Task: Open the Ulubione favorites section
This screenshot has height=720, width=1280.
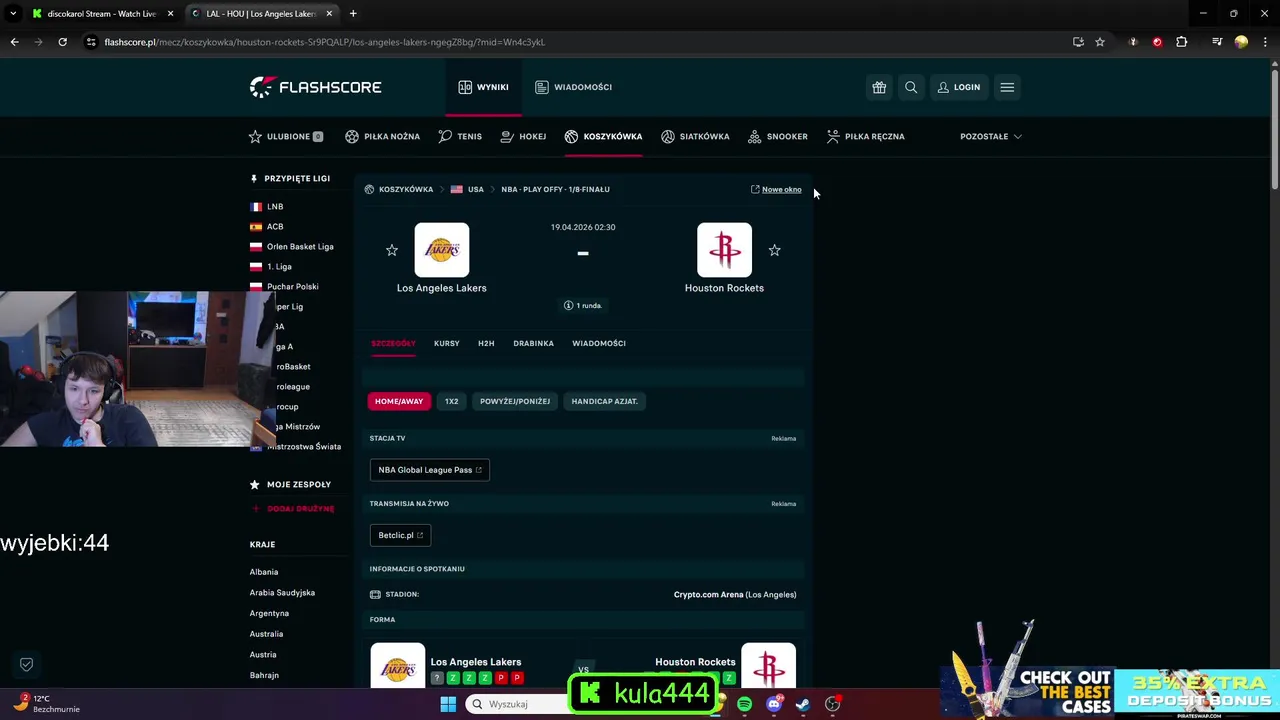Action: (x=286, y=136)
